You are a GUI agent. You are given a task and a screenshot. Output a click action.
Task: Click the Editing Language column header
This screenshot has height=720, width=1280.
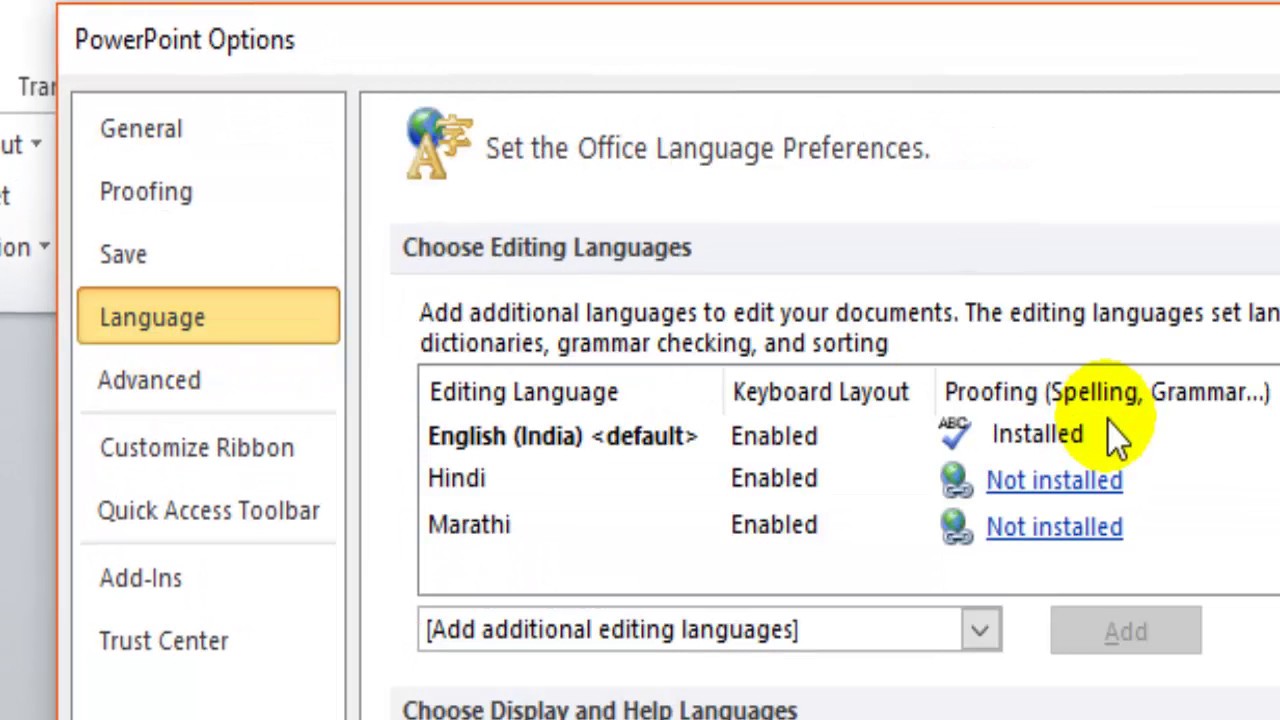coord(524,392)
